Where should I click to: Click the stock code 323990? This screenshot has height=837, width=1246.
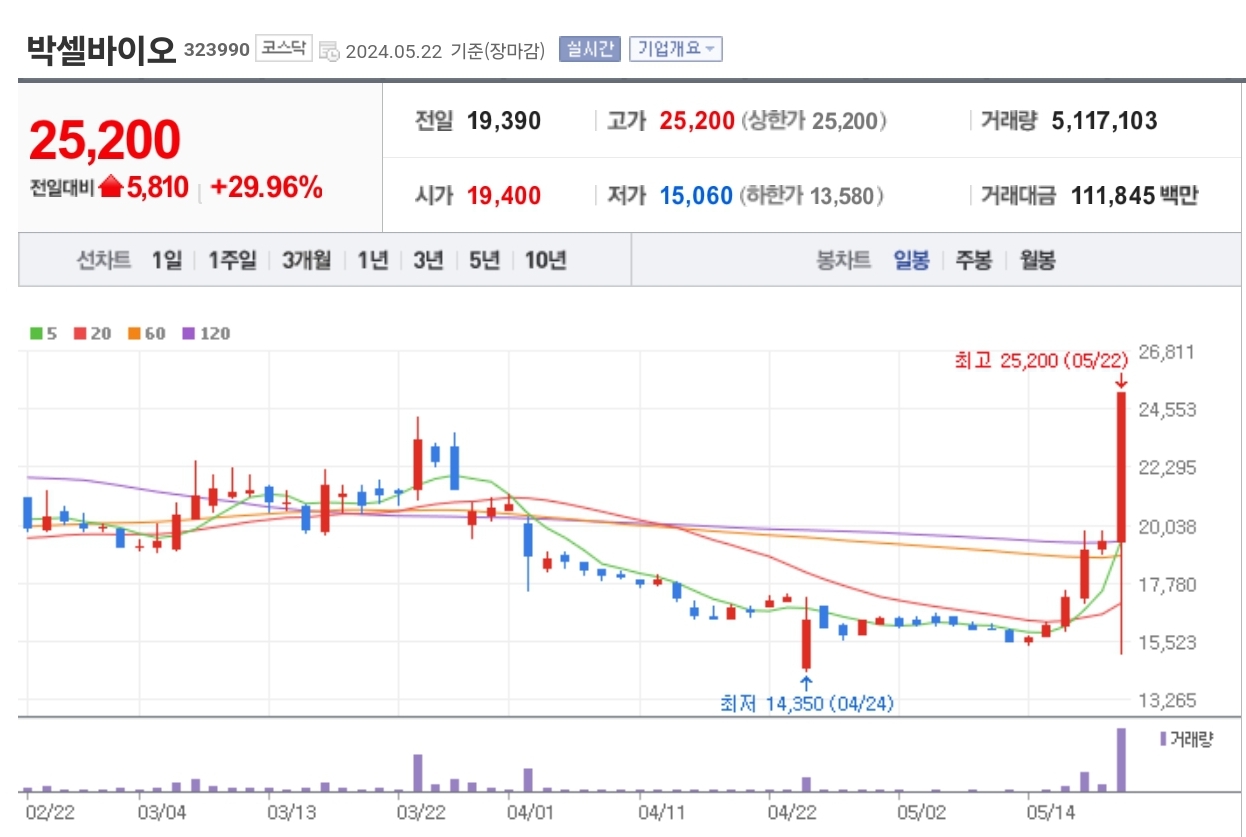(x=217, y=49)
